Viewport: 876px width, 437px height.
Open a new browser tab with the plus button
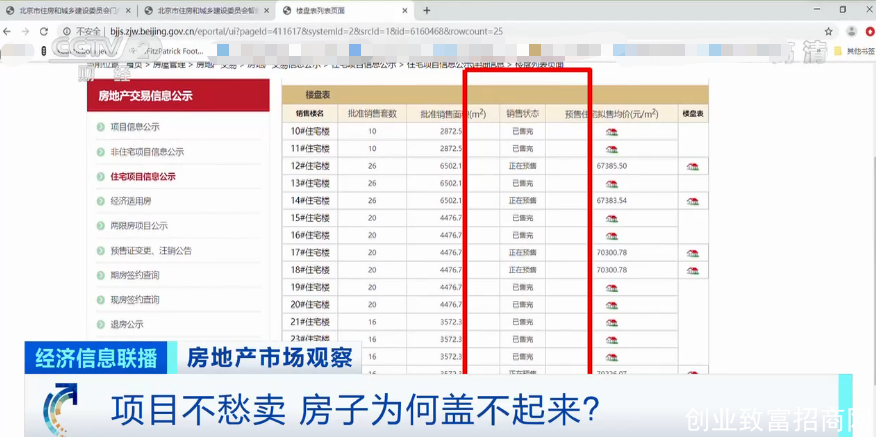pyautogui.click(x=427, y=10)
